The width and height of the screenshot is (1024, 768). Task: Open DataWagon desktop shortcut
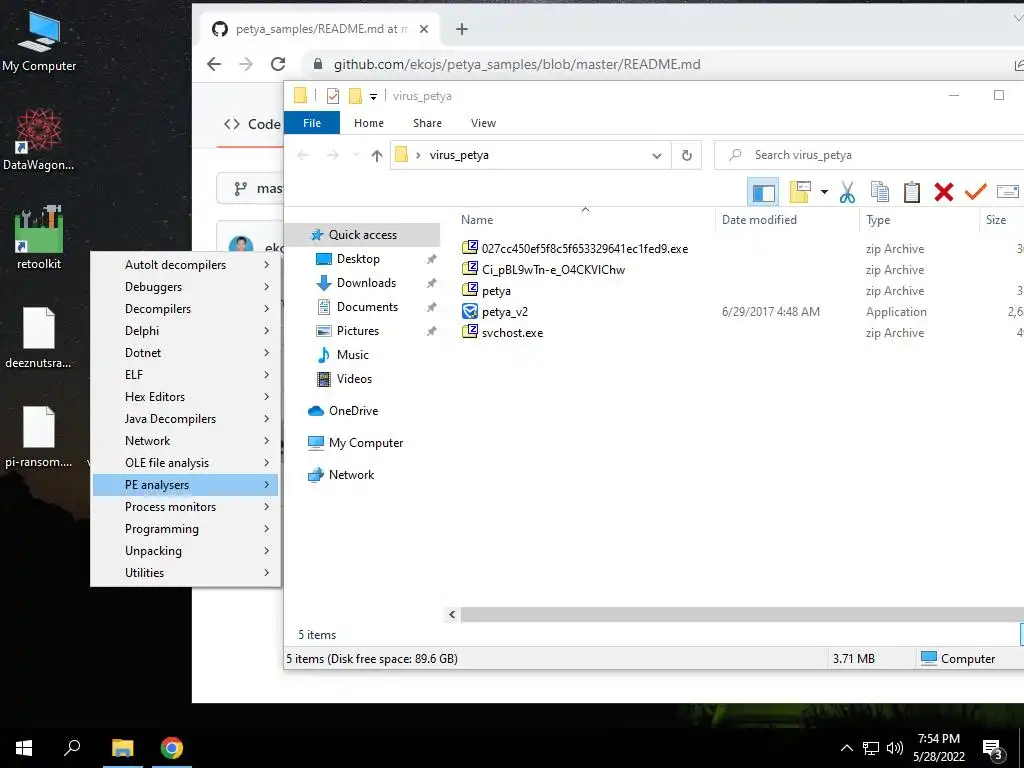tap(39, 140)
